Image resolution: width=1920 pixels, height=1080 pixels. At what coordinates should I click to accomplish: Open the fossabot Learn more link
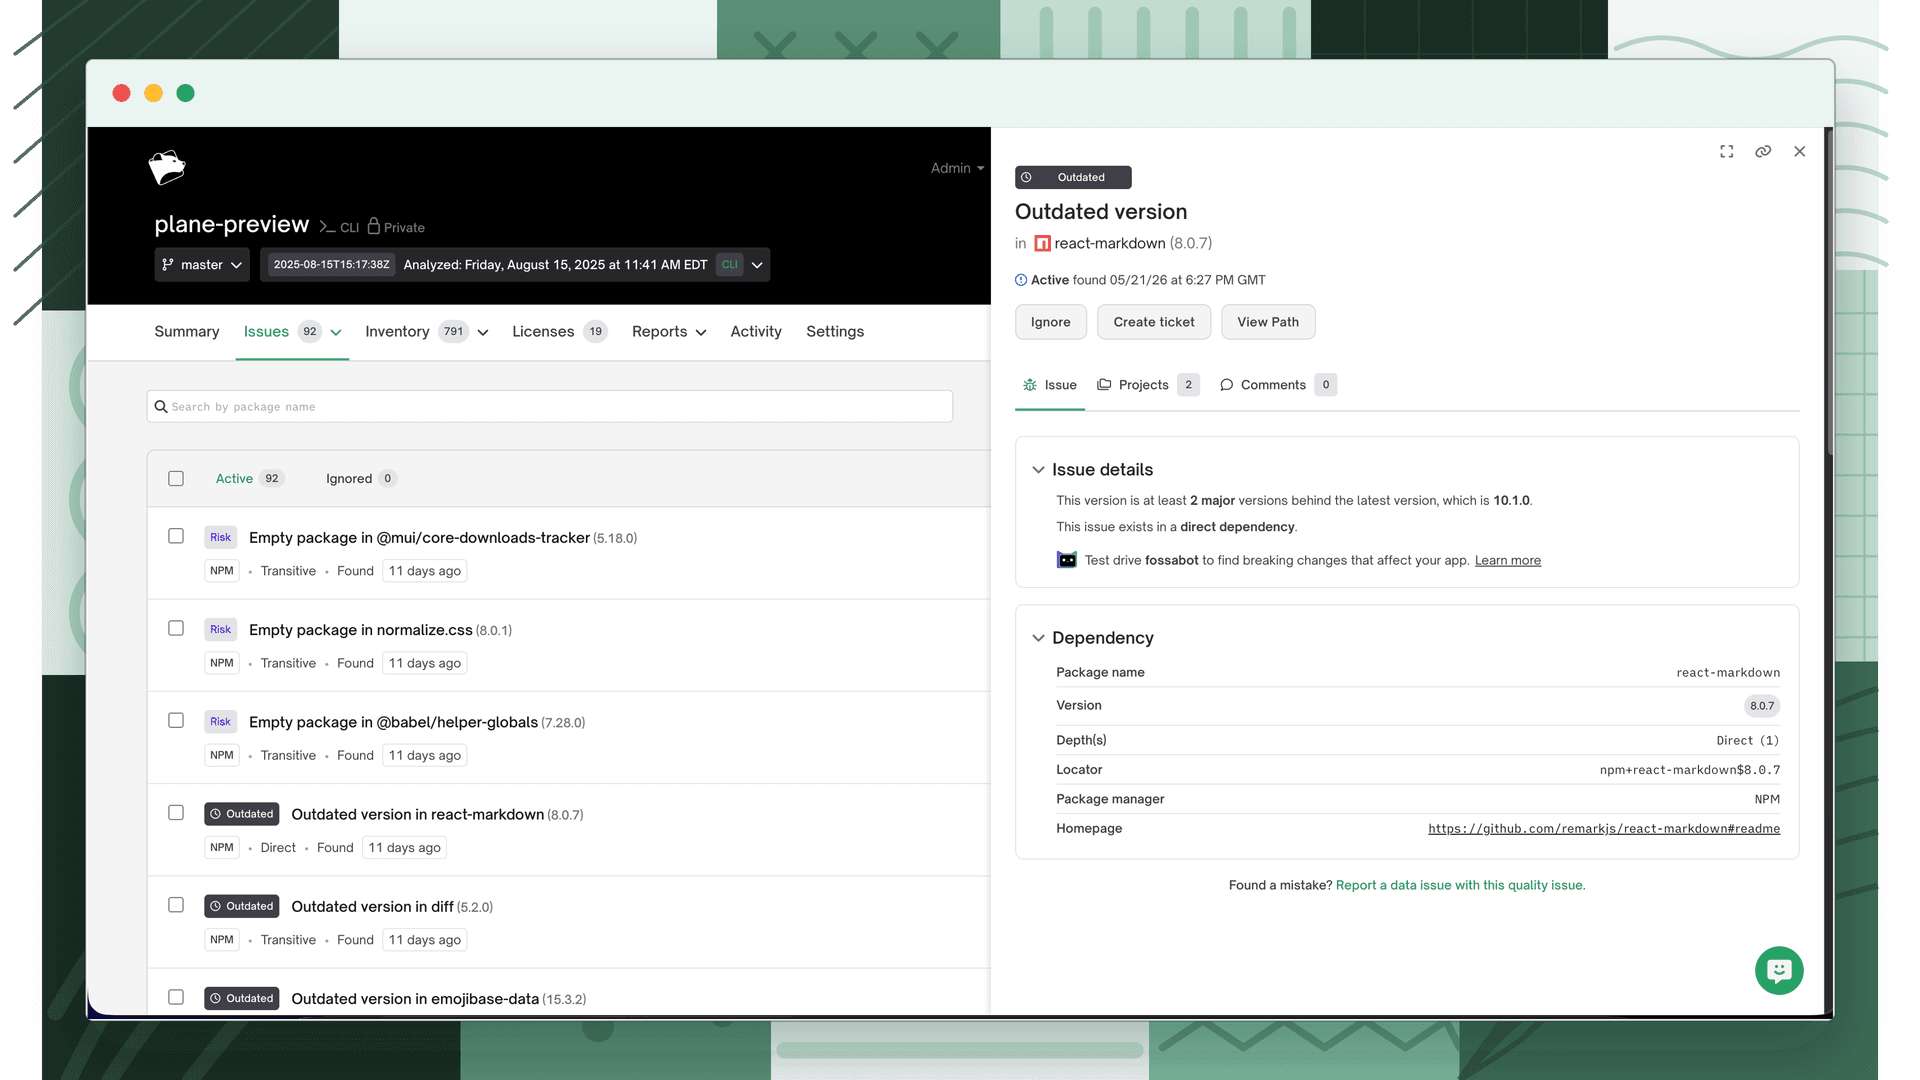(1508, 560)
